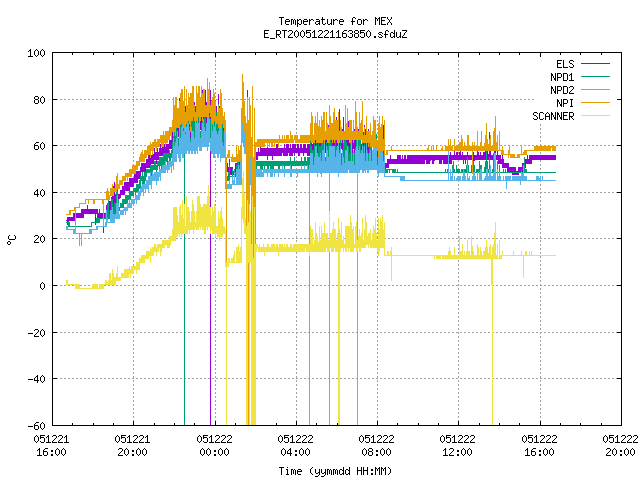Screen dimensions: 640x480
Task: Click the x-axis label 051222 00:00
Action: point(214,446)
